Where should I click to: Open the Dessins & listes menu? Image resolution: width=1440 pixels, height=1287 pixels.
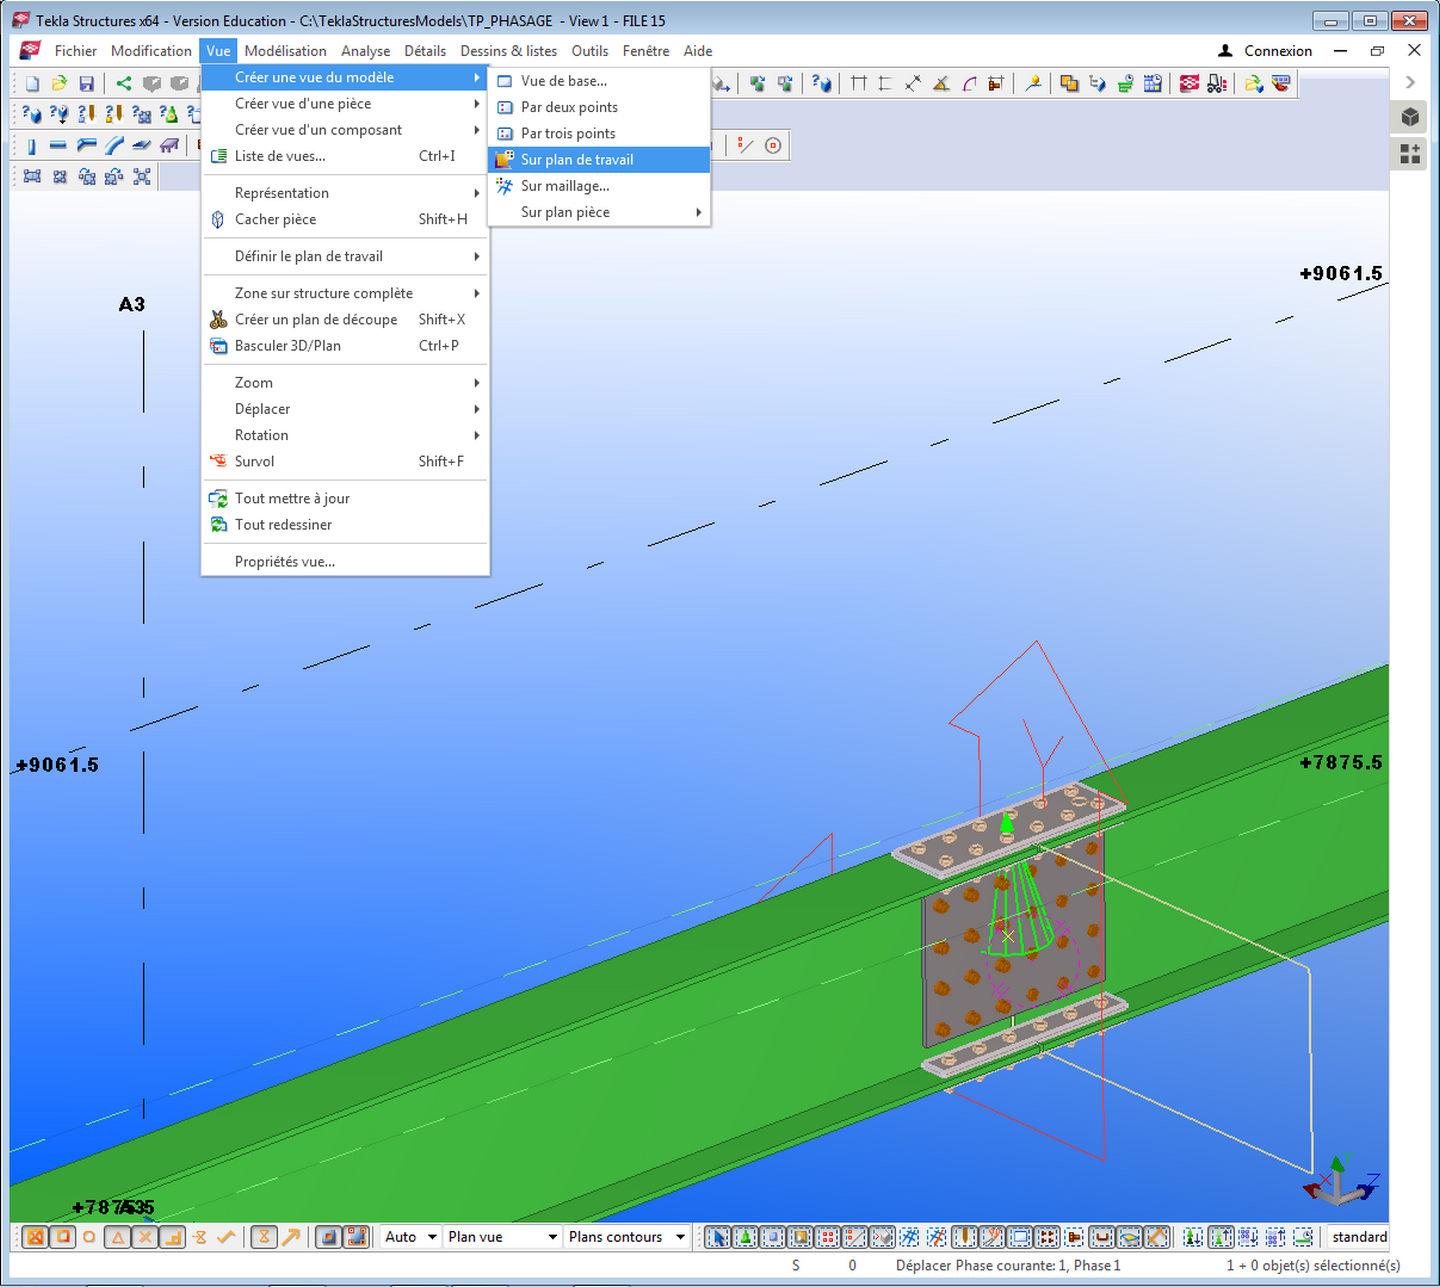click(508, 51)
